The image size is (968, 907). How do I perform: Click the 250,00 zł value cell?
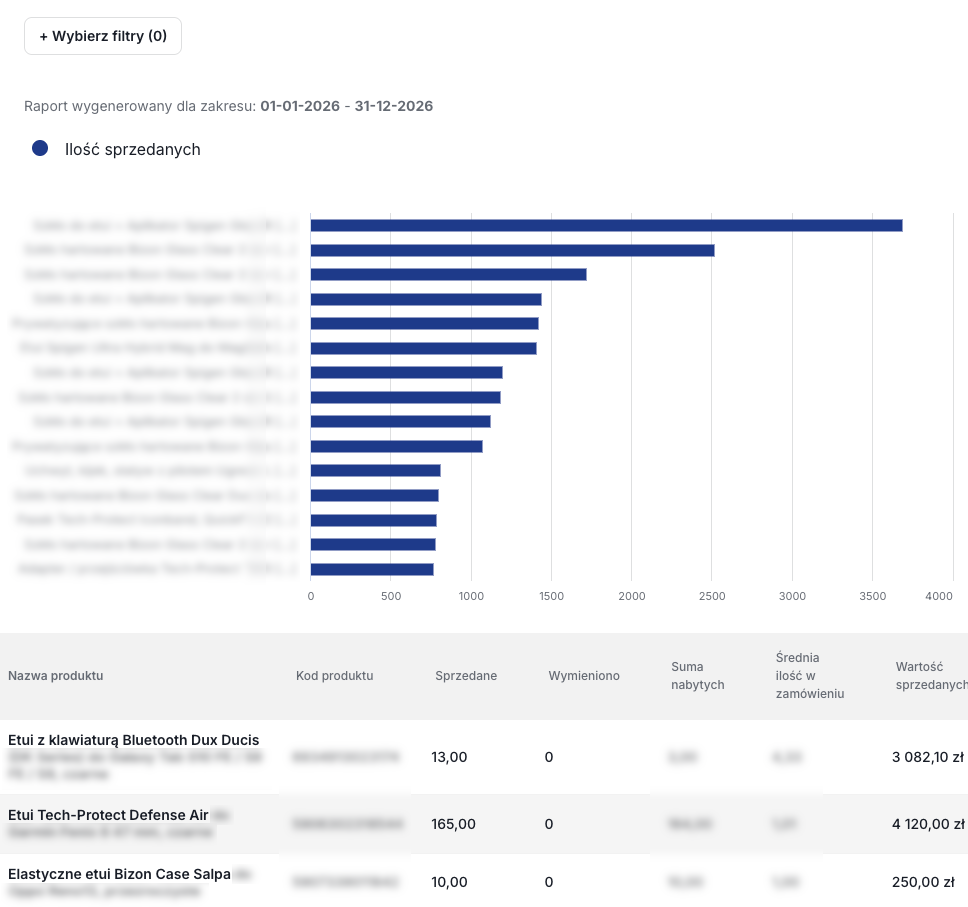tap(924, 882)
